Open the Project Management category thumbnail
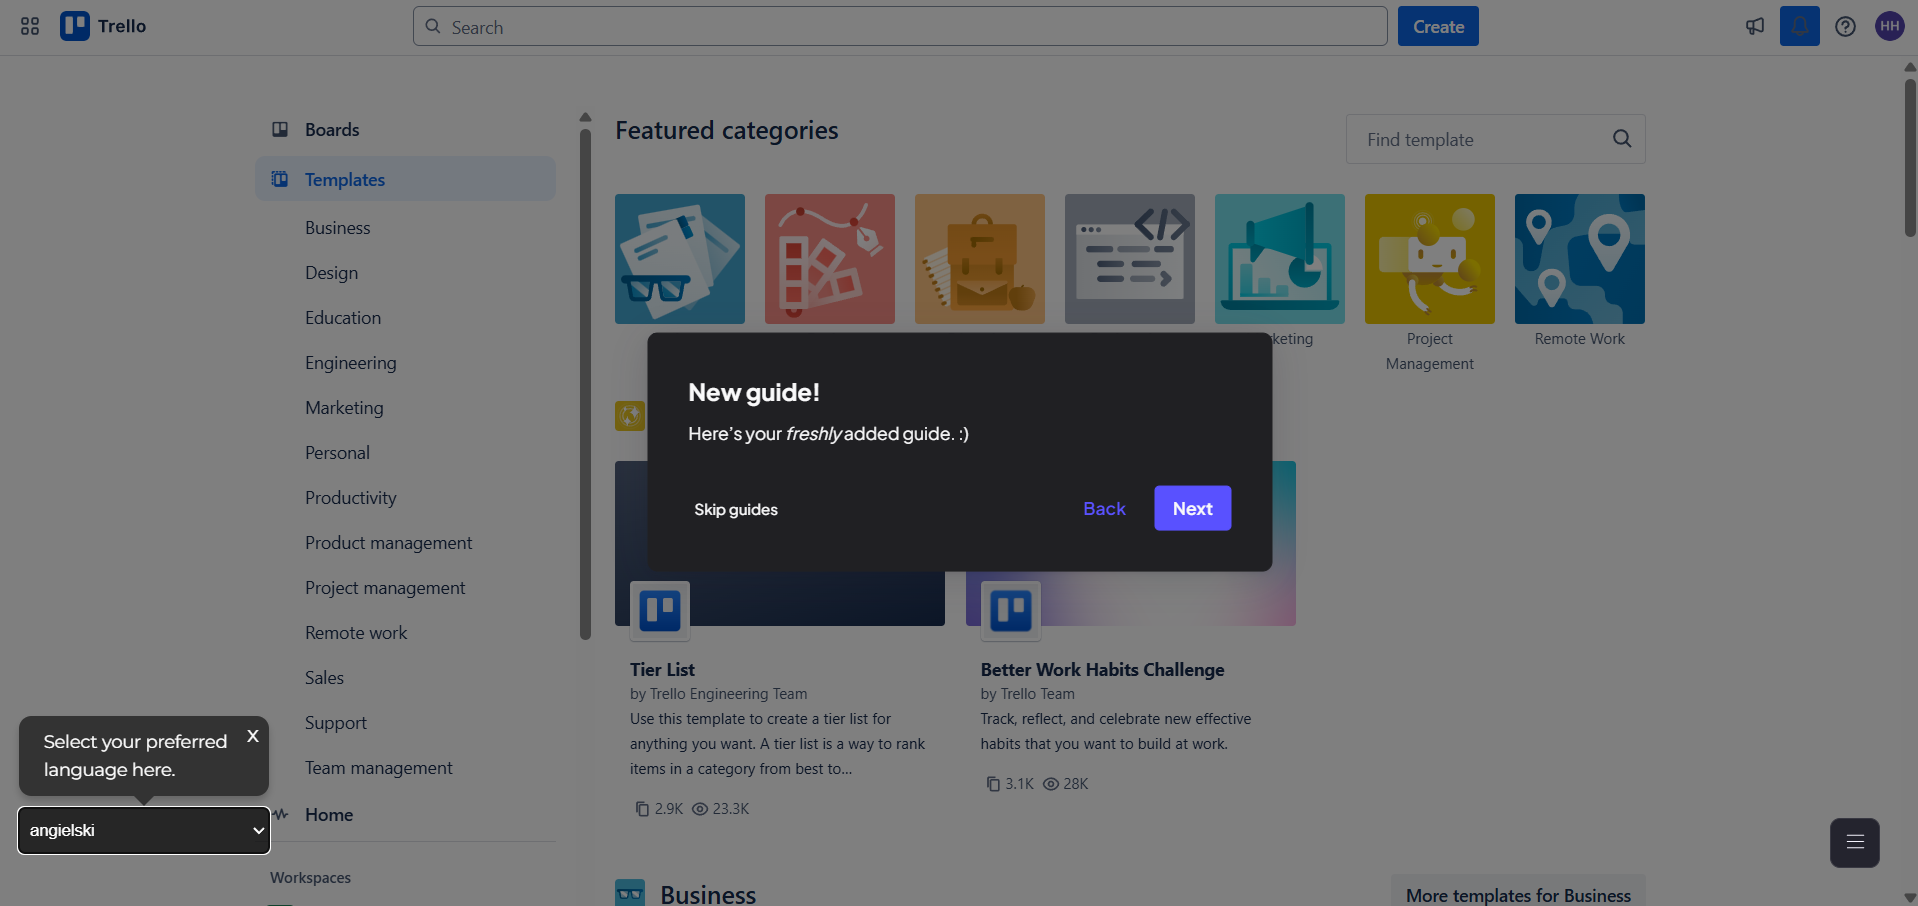 (x=1430, y=259)
